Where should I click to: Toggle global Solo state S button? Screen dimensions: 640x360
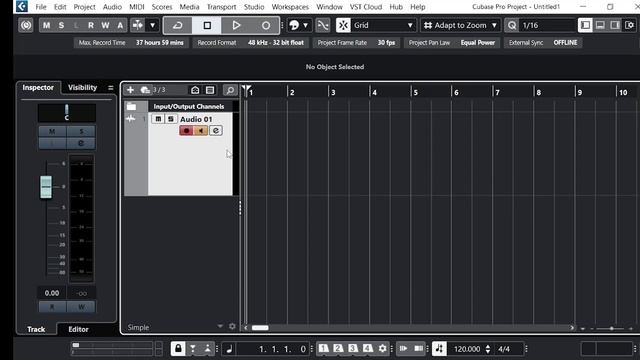[x=61, y=25]
